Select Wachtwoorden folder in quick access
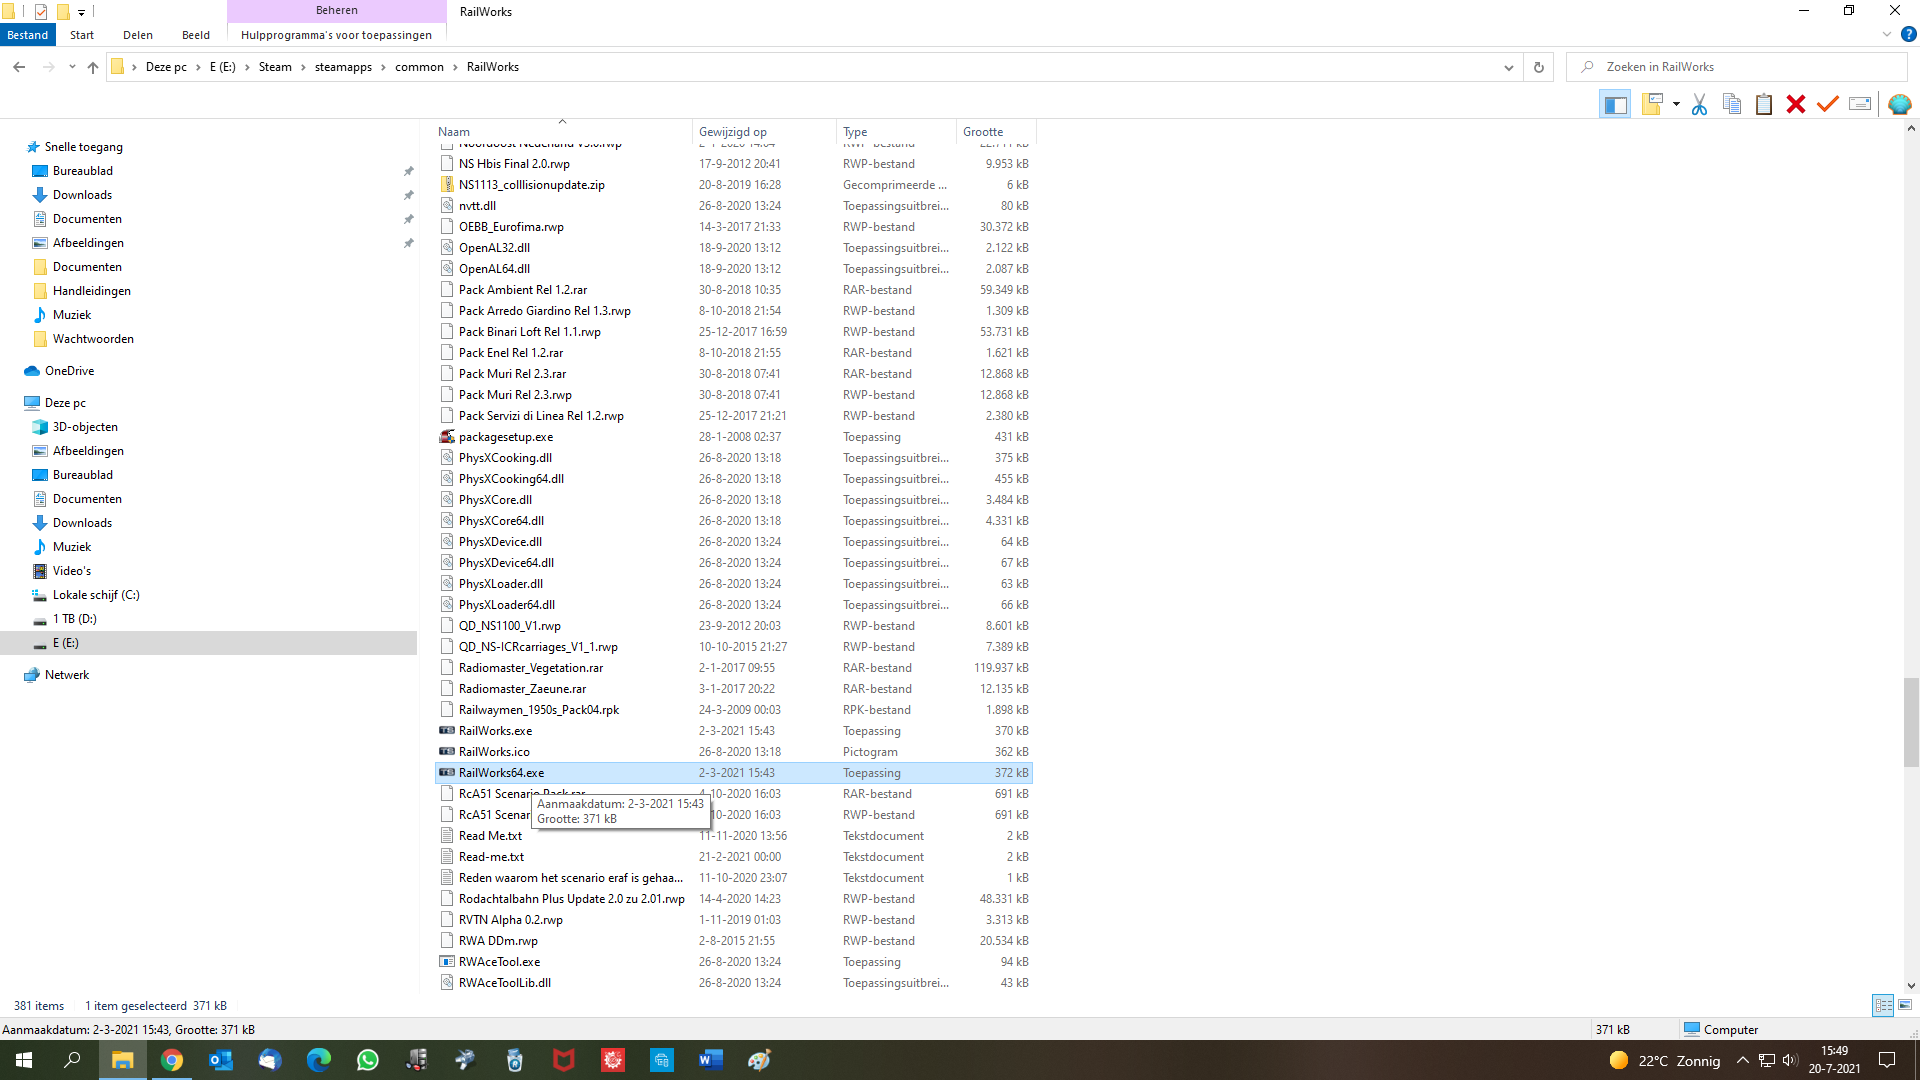This screenshot has width=1920, height=1080. click(x=93, y=339)
